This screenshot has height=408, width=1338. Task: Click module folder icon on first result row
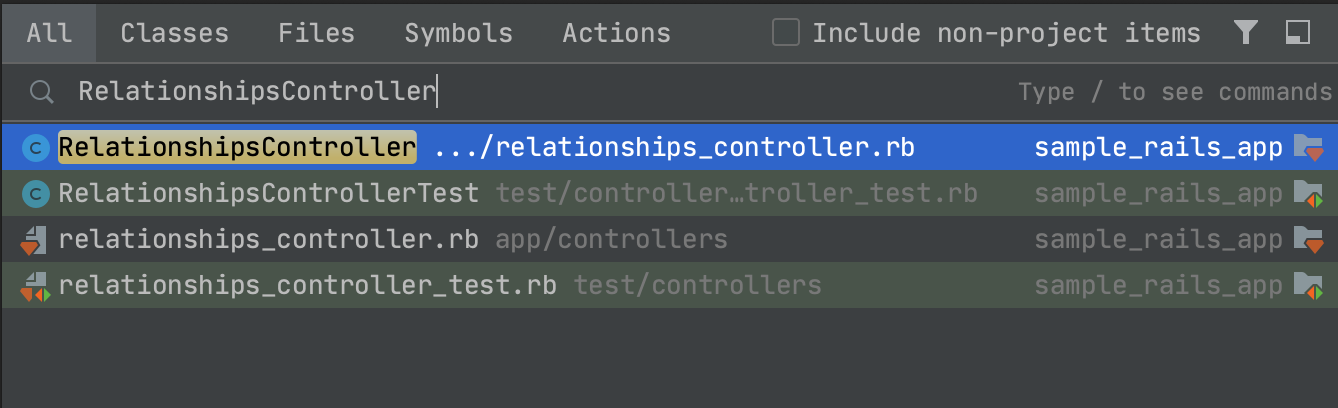1307,148
